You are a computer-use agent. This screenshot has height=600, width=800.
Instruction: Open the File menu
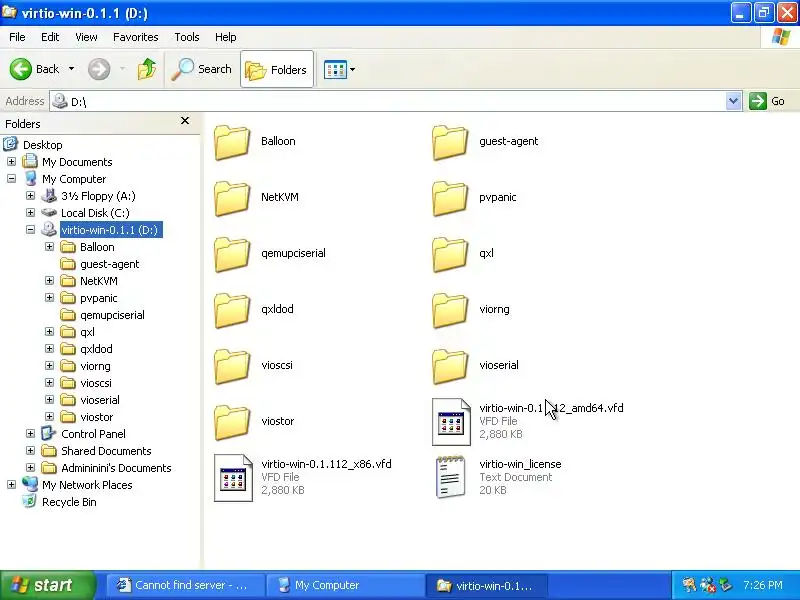pos(17,37)
